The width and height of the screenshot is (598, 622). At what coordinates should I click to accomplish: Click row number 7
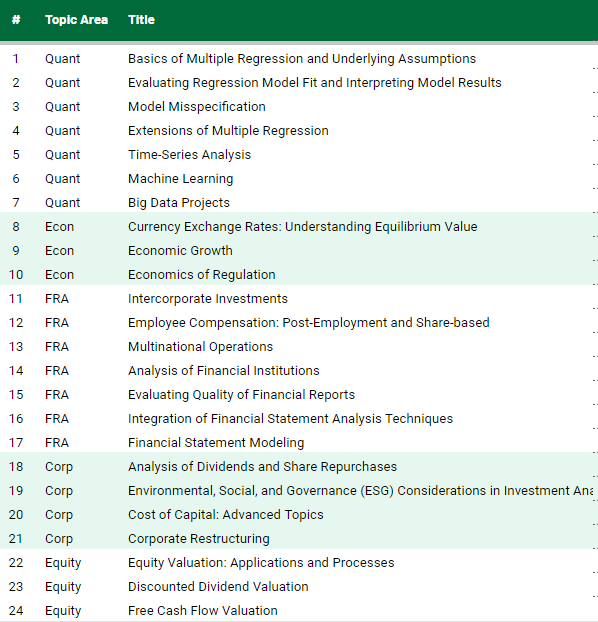pos(16,203)
